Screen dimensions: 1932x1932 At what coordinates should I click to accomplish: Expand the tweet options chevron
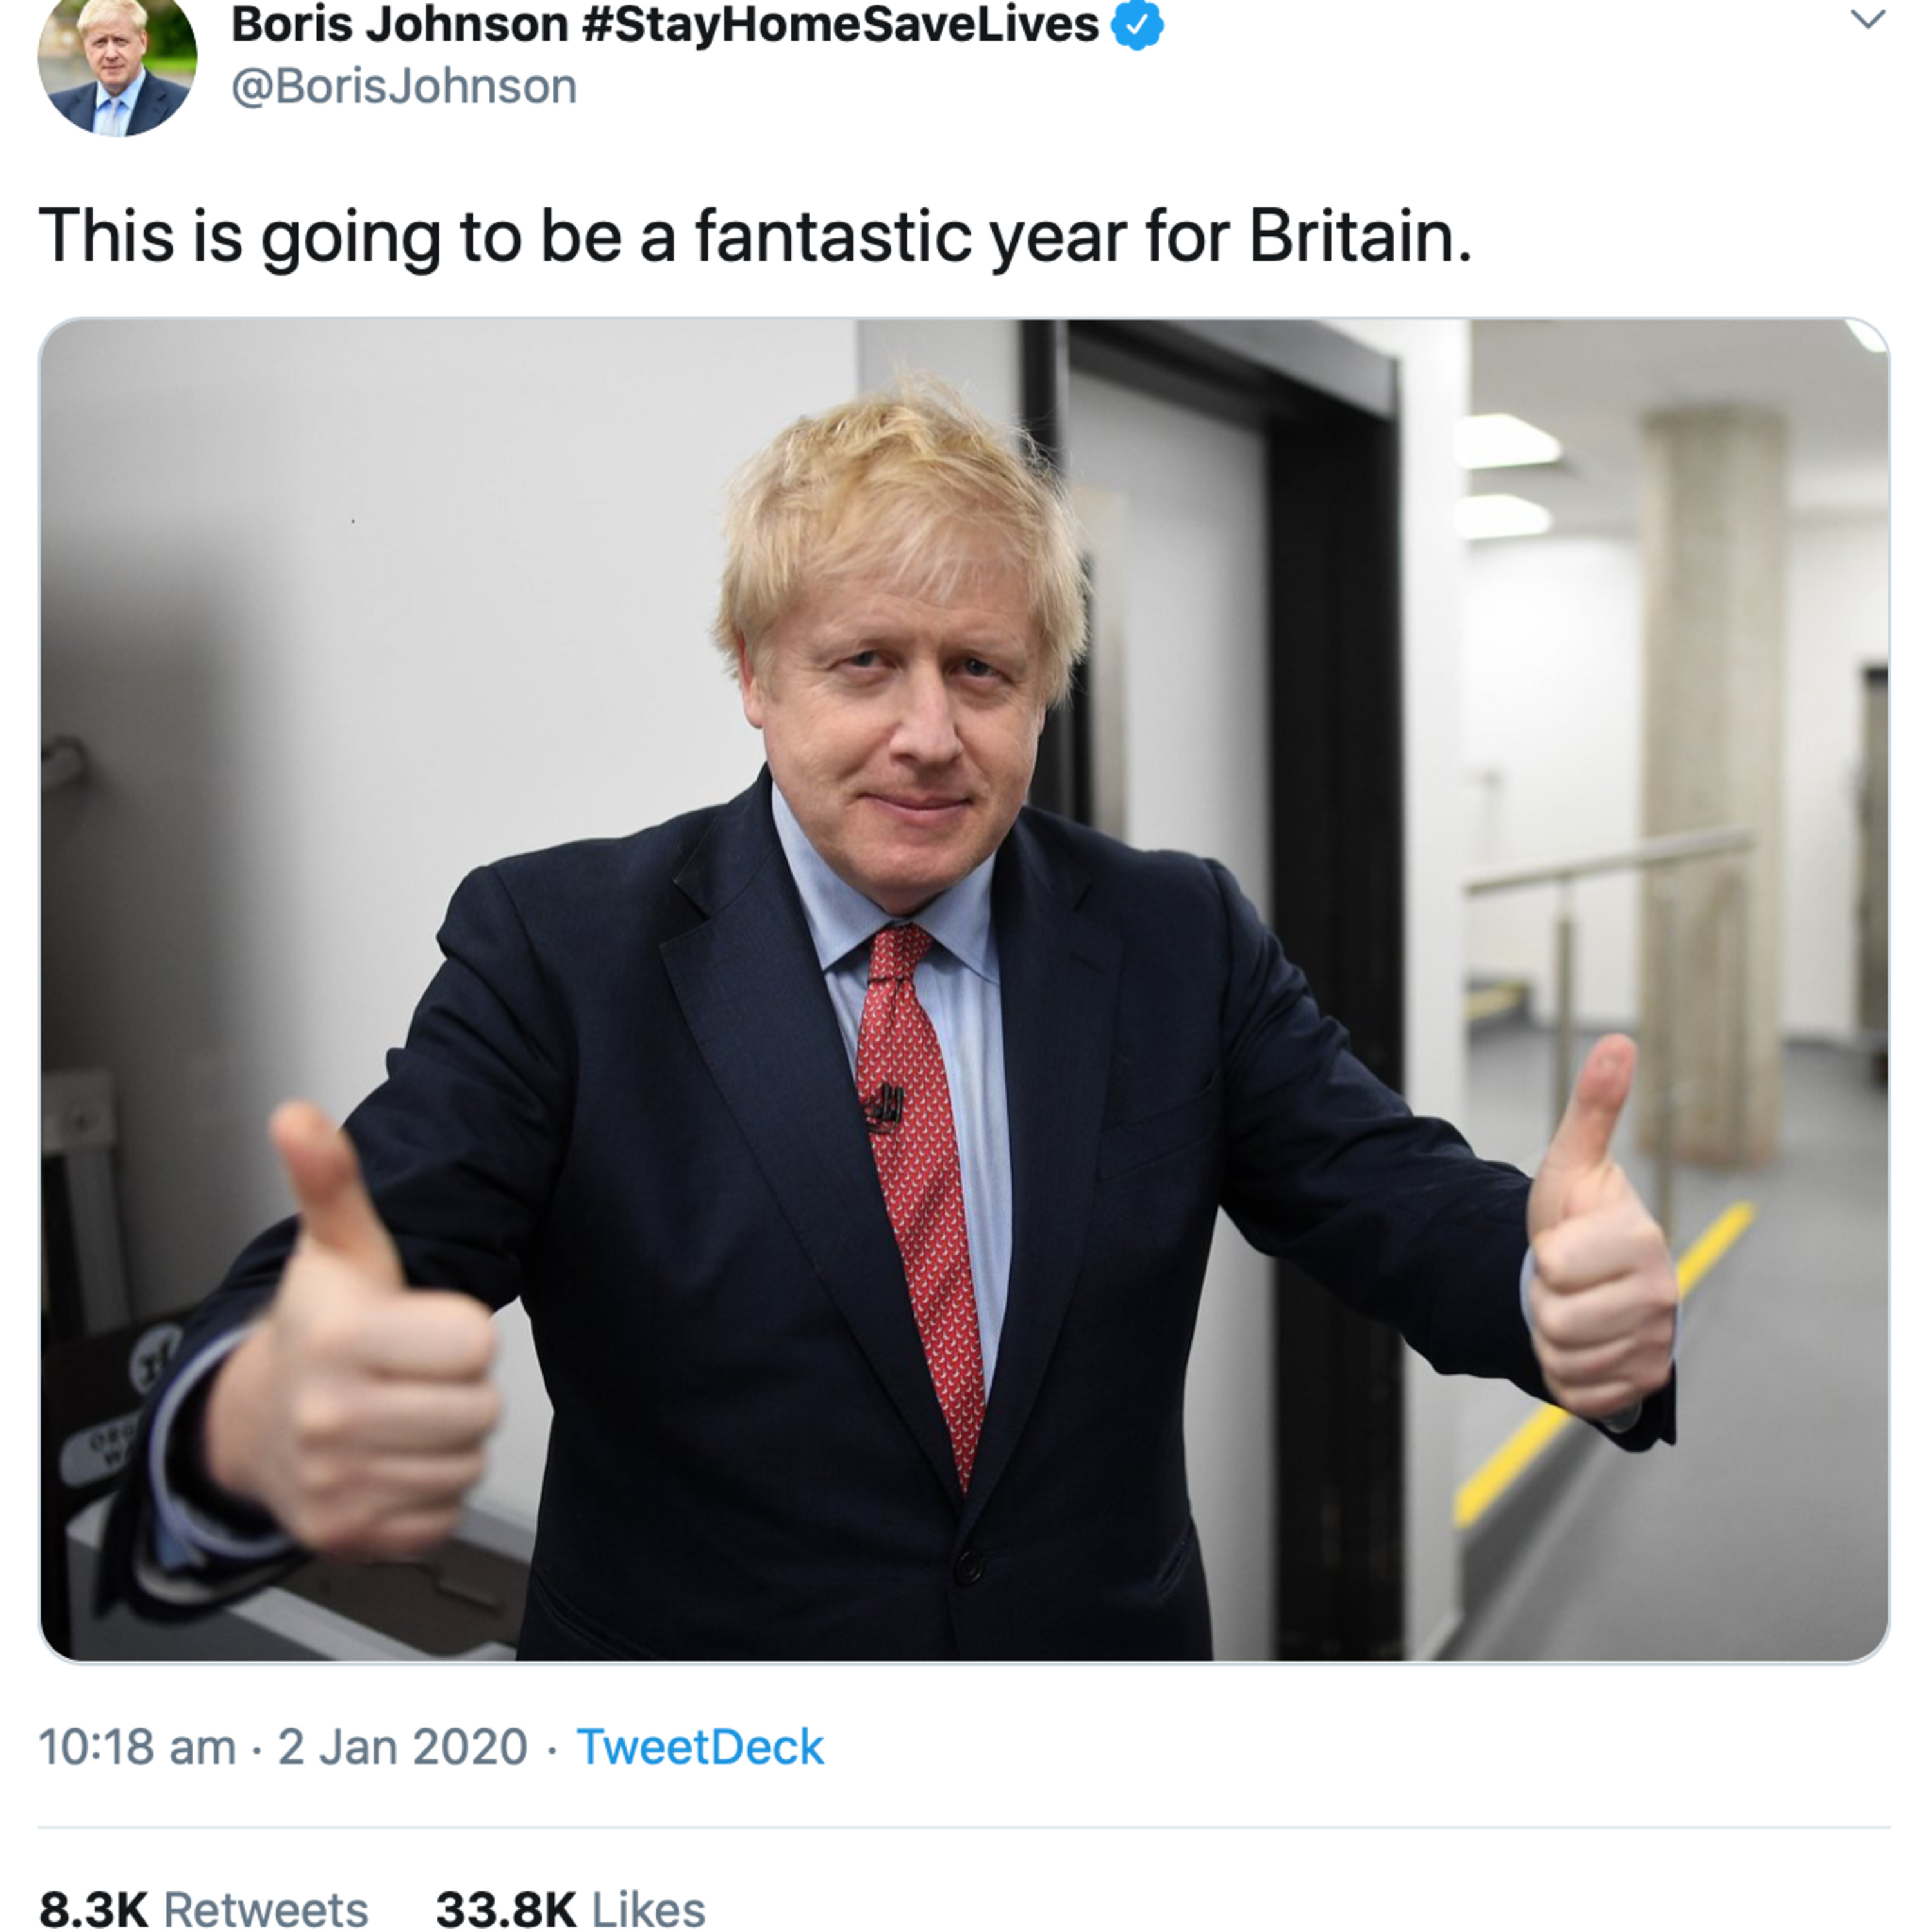coord(1868,19)
